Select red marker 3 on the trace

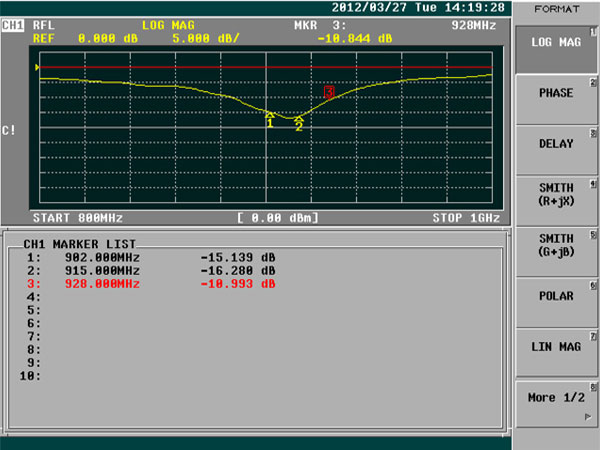(329, 92)
